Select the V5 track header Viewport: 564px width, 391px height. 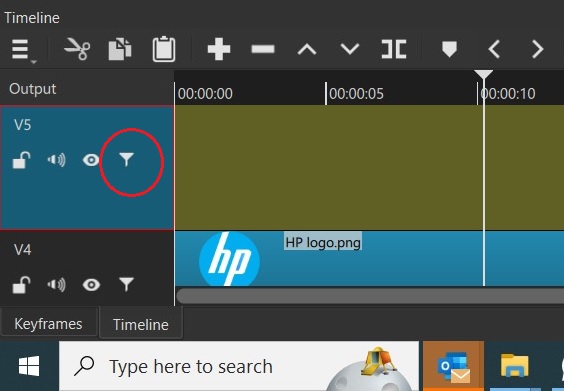(x=87, y=168)
